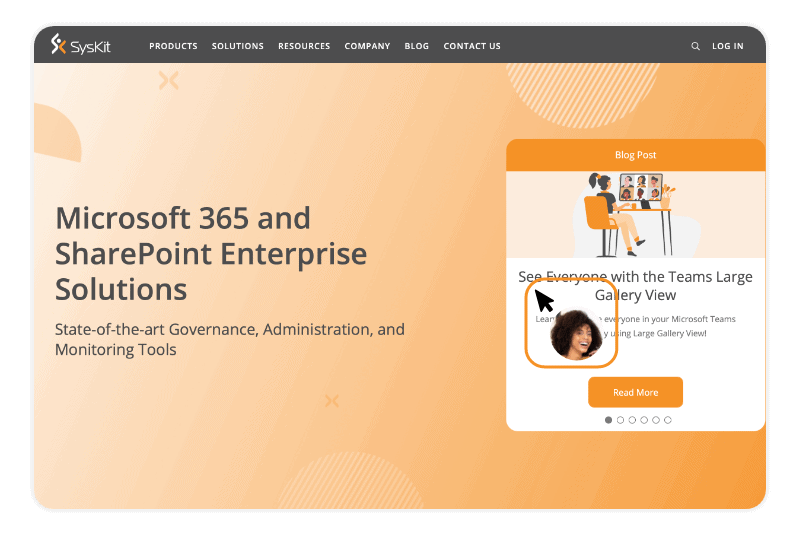The width and height of the screenshot is (800, 533).
Task: Click the smiling woman avatar photo
Action: point(576,335)
